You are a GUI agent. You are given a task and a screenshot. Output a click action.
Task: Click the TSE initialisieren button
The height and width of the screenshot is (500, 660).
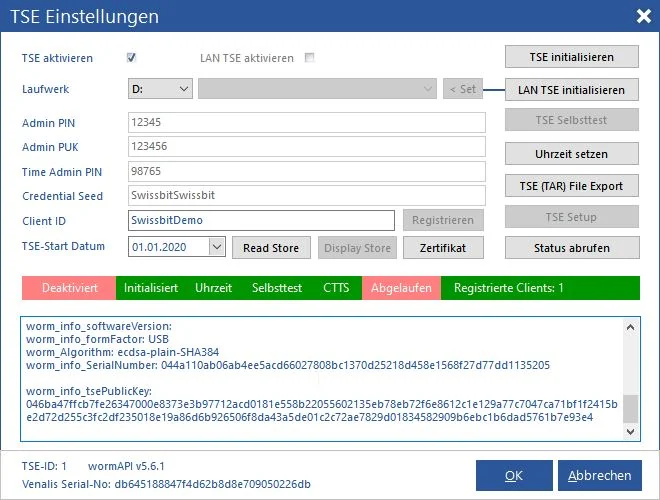[x=572, y=57]
